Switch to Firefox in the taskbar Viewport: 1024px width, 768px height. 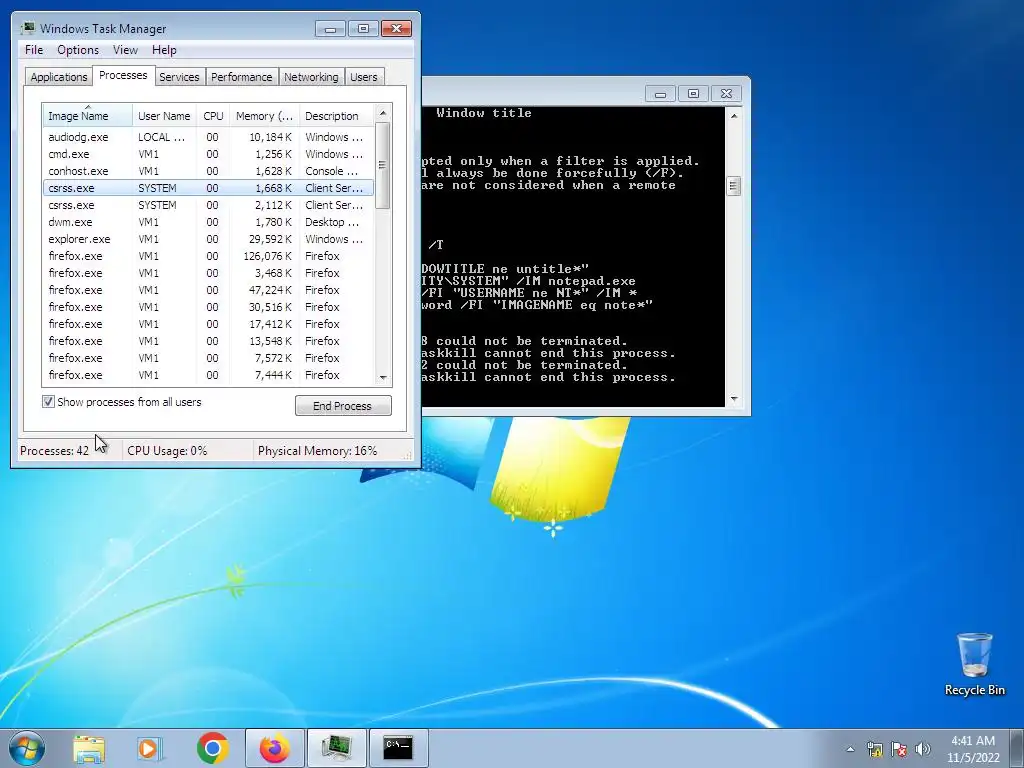(275, 748)
